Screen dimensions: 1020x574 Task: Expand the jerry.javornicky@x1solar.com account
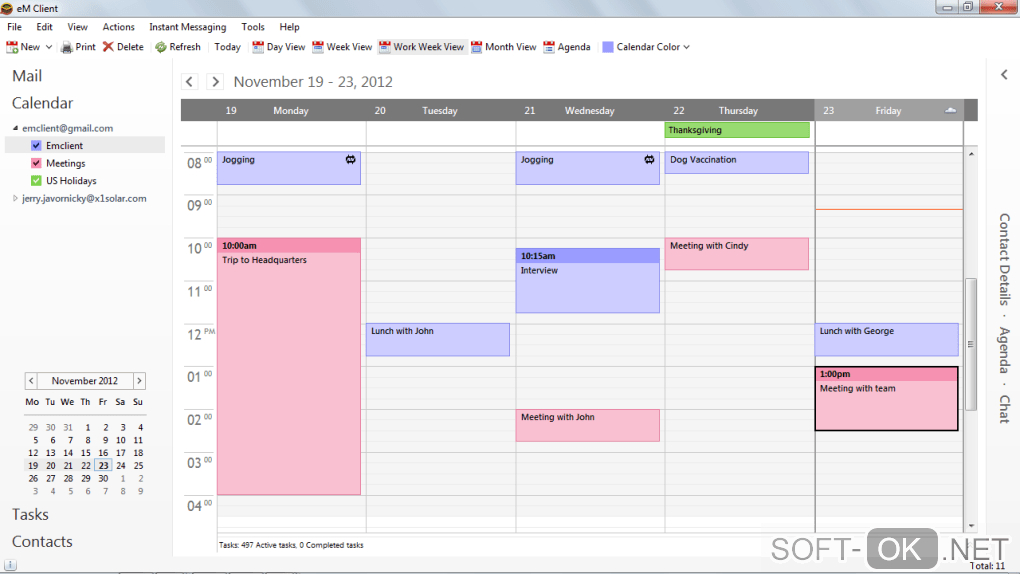point(15,199)
